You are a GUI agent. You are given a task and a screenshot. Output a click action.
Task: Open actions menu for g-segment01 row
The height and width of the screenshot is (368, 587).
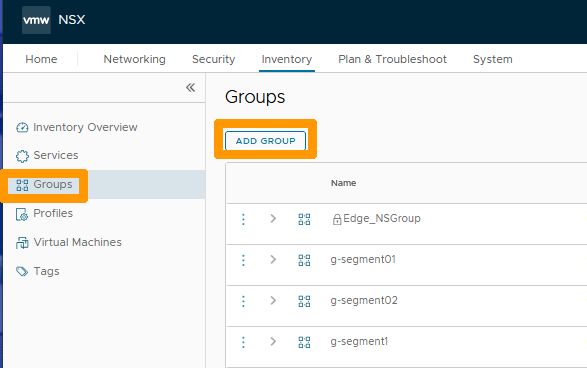pos(243,260)
